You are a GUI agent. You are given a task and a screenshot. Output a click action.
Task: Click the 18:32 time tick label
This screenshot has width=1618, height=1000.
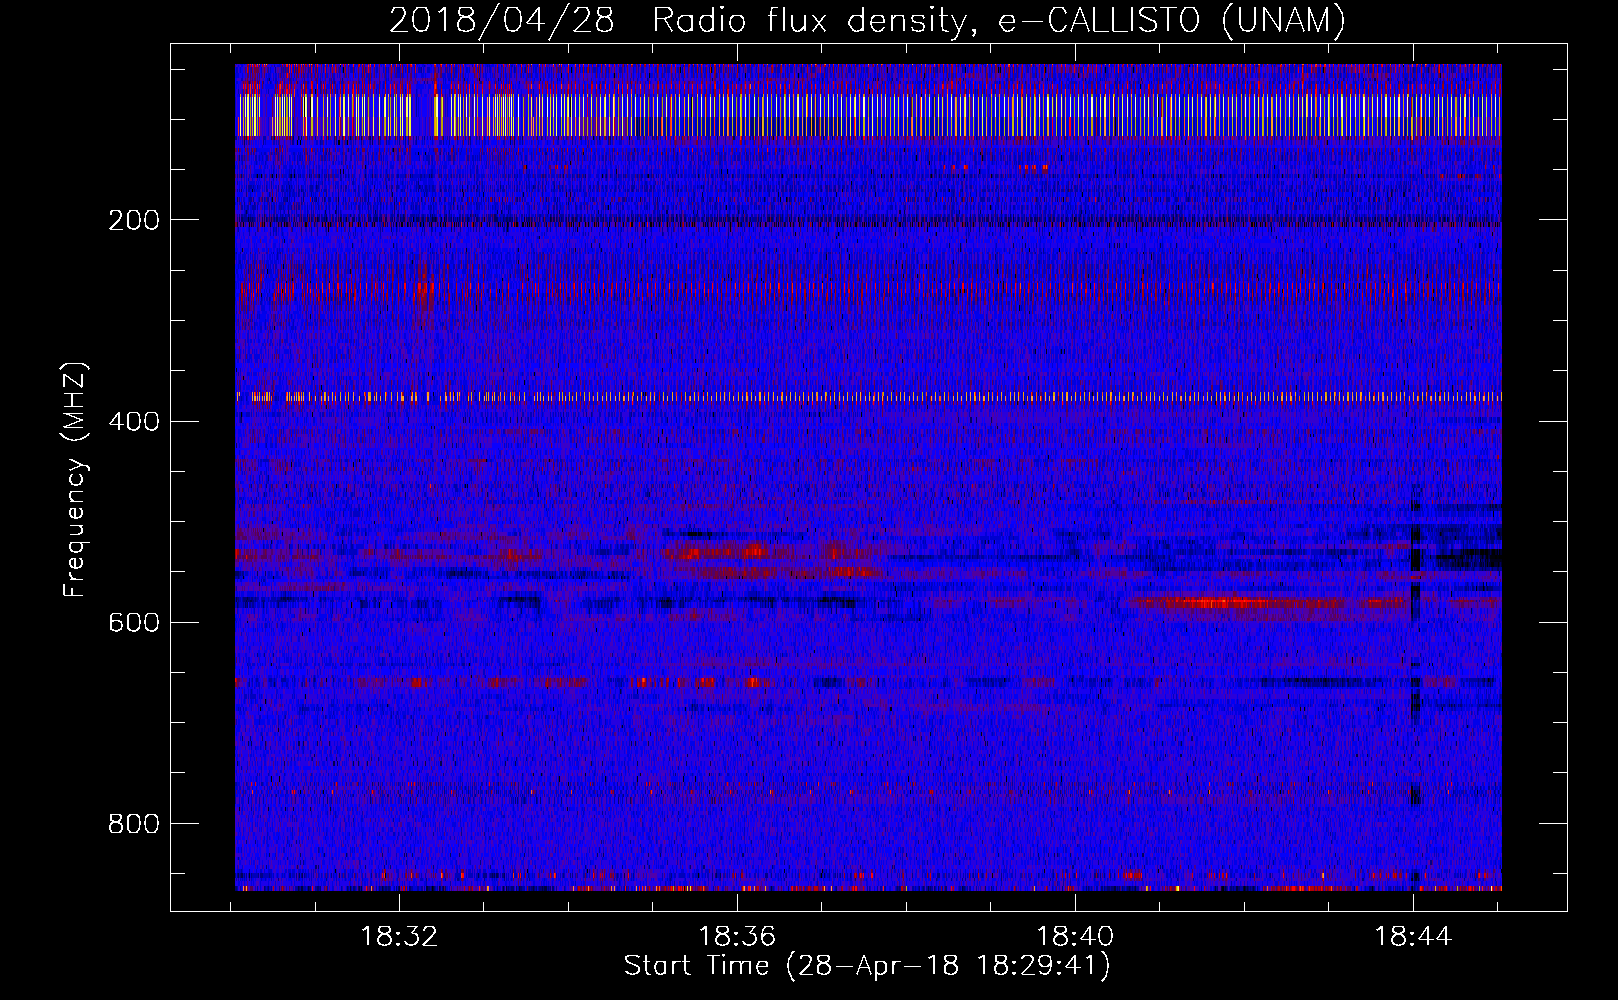pos(399,937)
